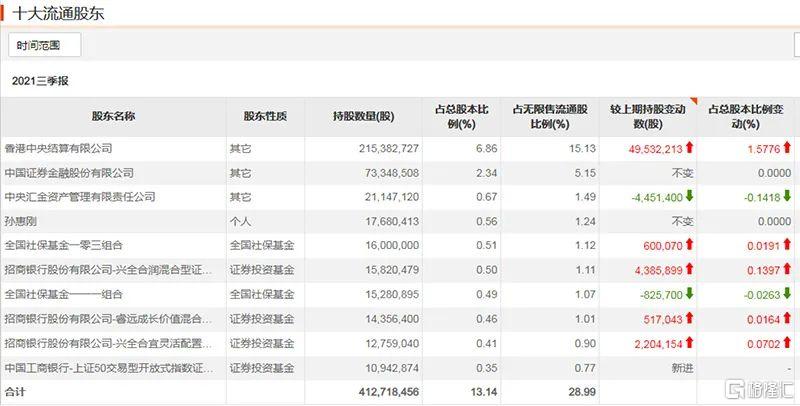Viewport: 800px width, 406px height.
Task: Click the 十大流通股东 section title
Action: (58, 13)
